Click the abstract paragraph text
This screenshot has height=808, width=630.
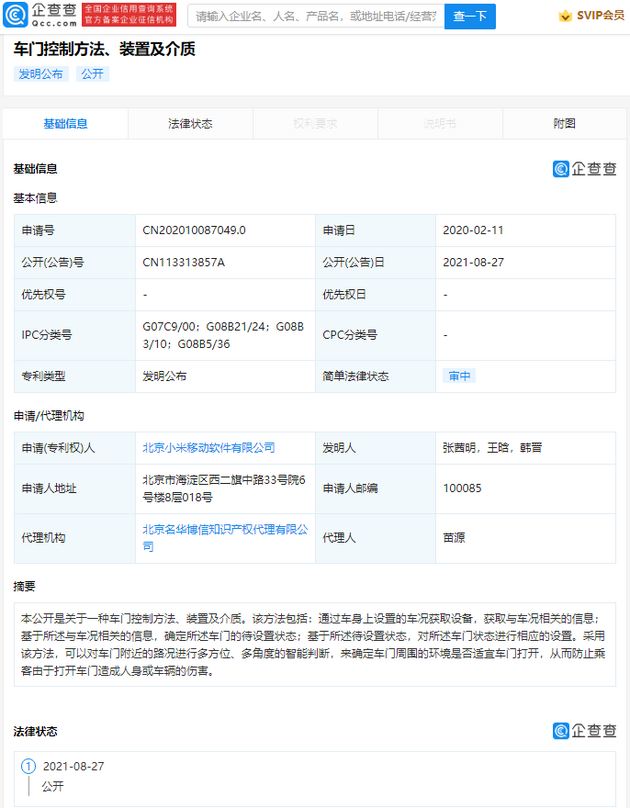click(313, 645)
